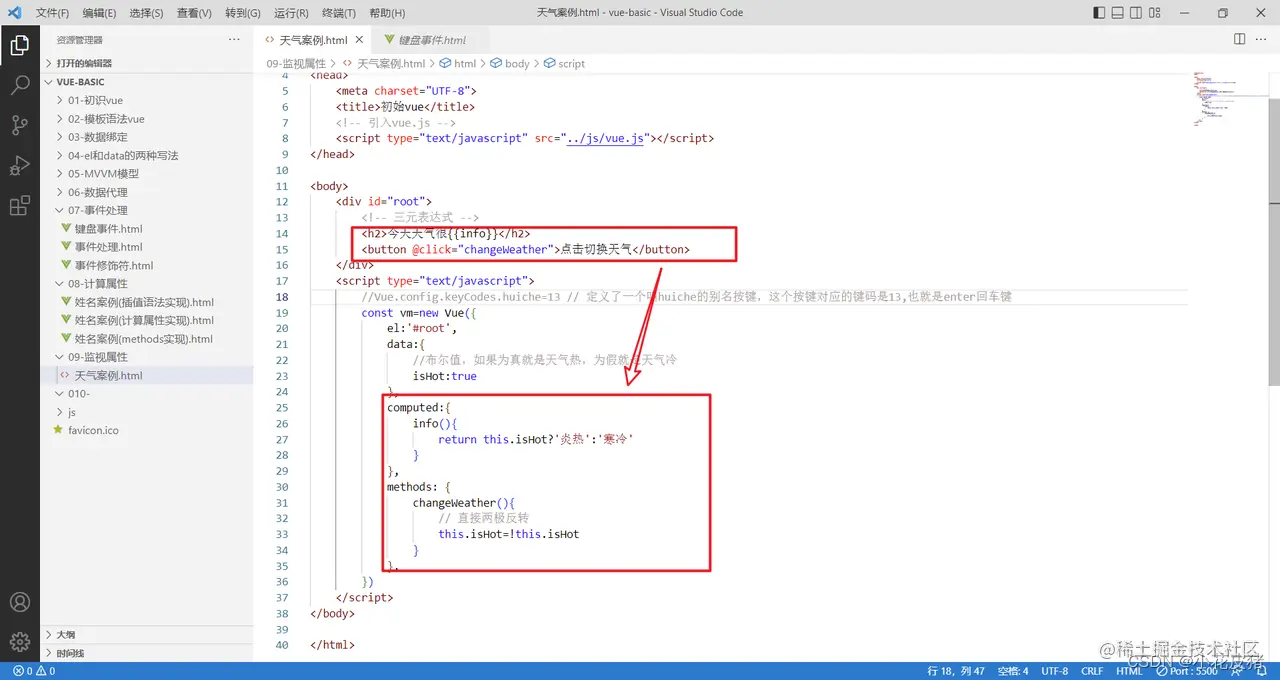
Task: Open 事件修饰符.html in file tree
Action: click(x=147, y=265)
